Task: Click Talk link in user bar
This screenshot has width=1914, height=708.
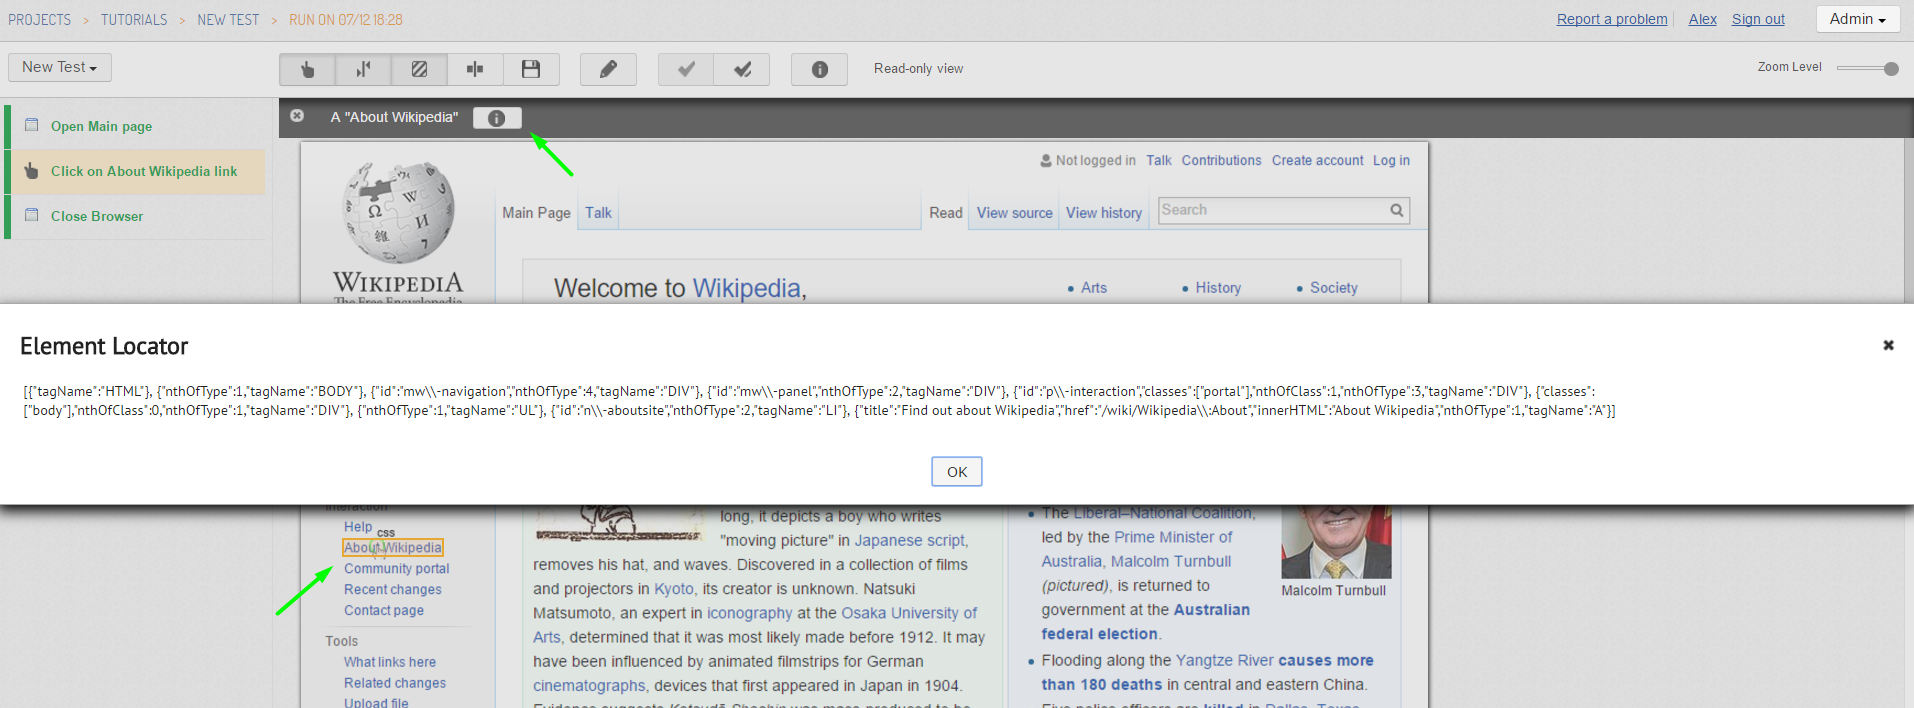Action: [x=1158, y=160]
